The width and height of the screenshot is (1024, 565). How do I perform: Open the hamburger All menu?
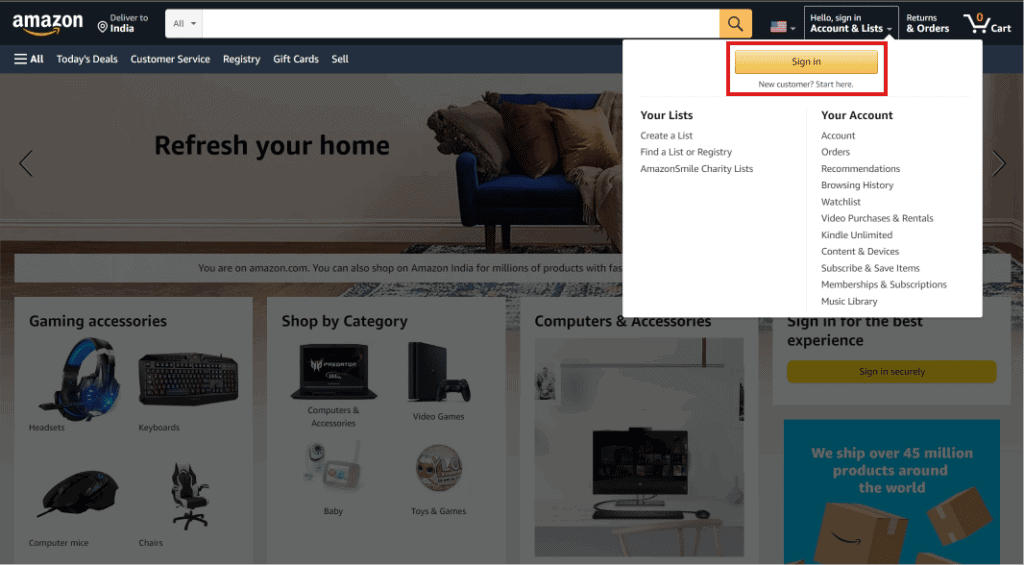[29, 59]
